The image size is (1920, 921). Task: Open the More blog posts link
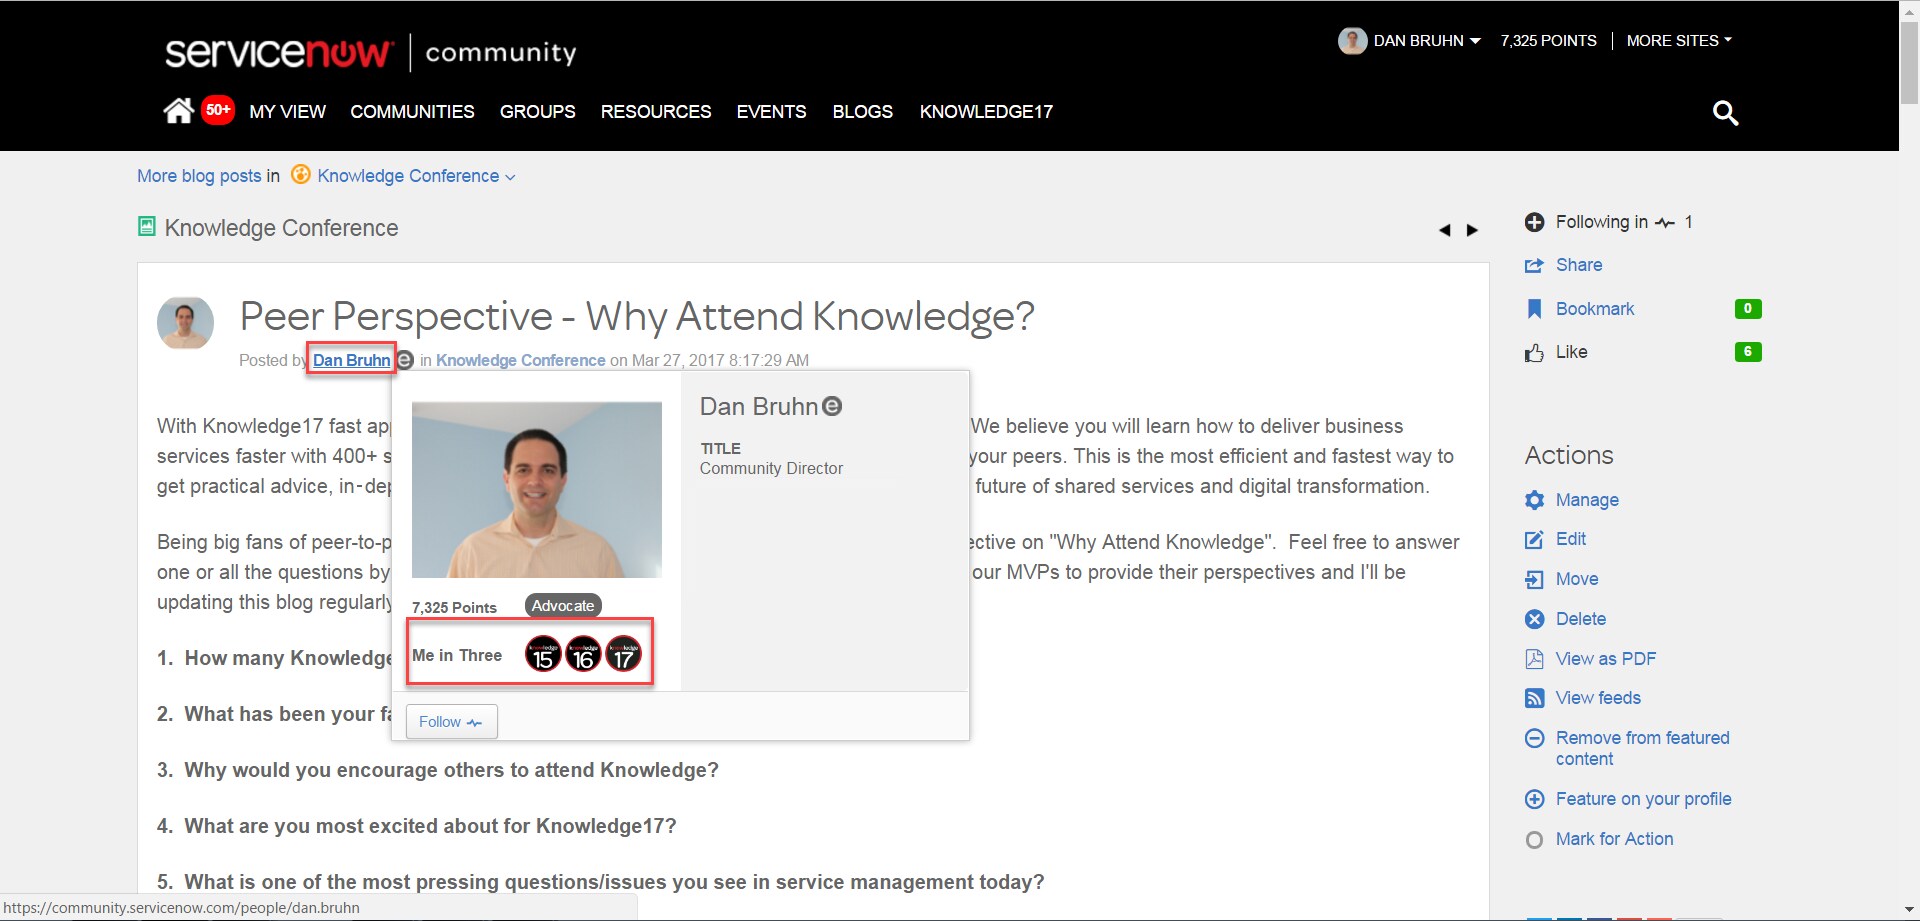point(198,175)
